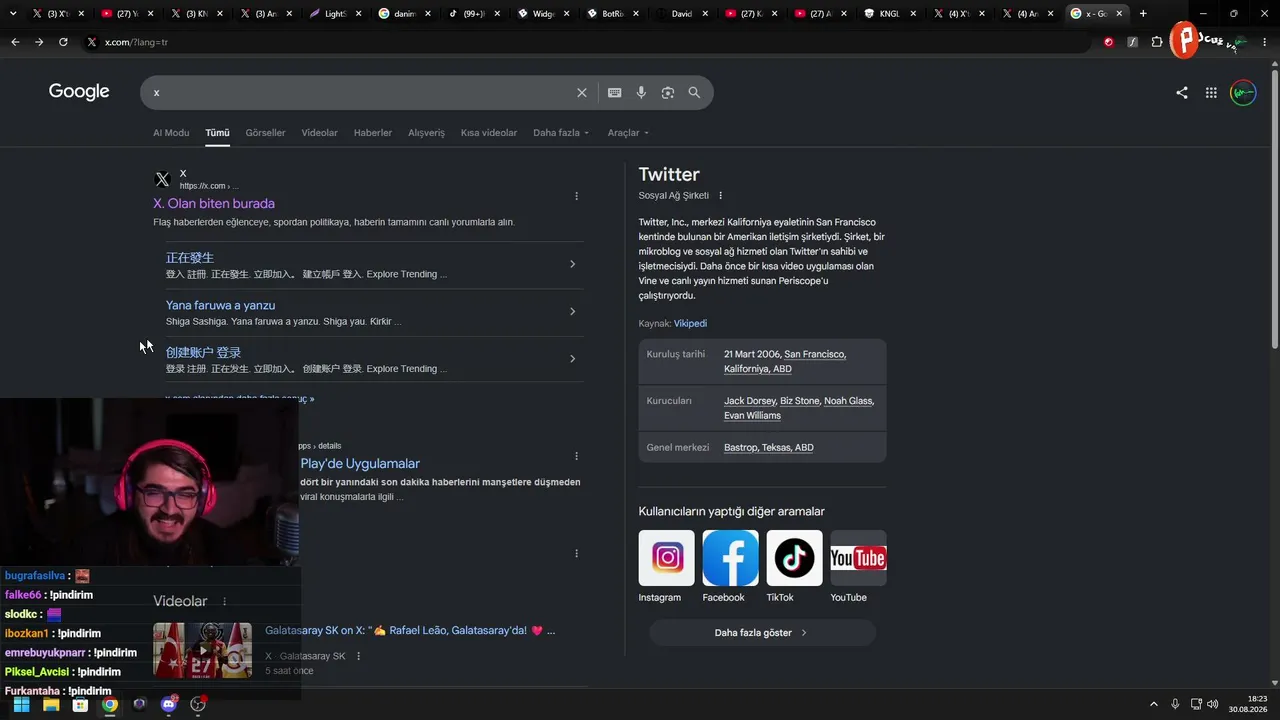The height and width of the screenshot is (720, 1280).
Task: Open File Explorer from the taskbar
Action: coord(51,704)
